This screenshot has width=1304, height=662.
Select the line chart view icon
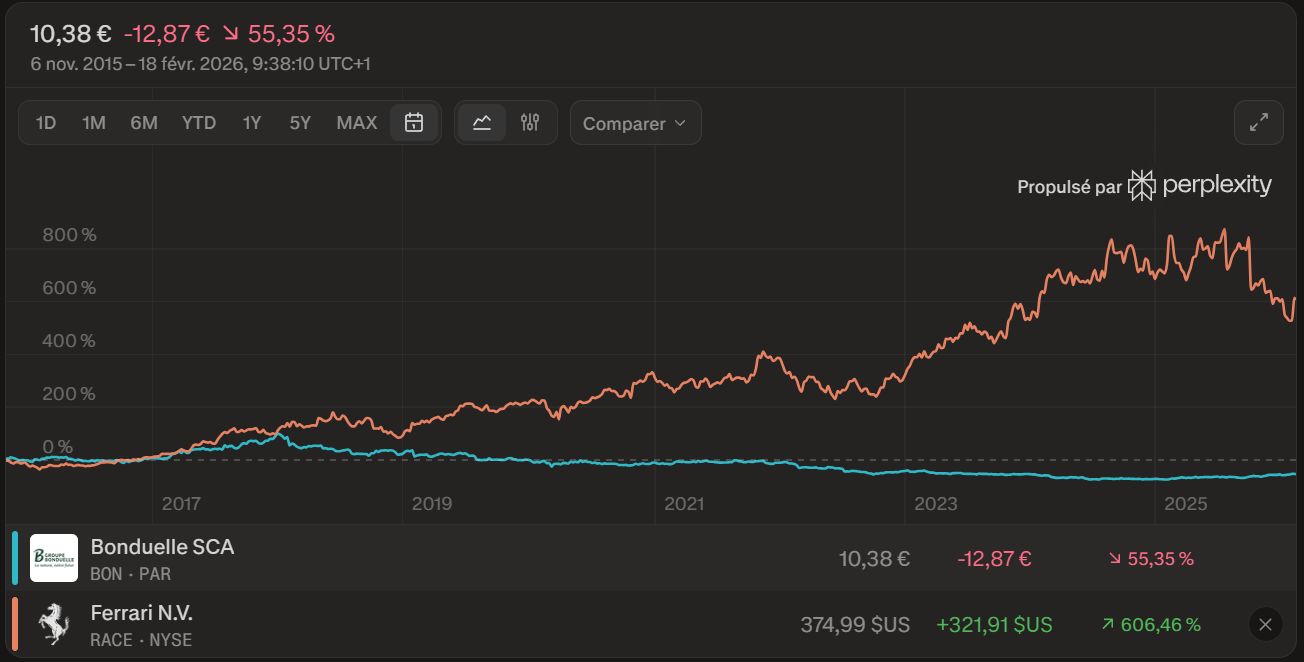pyautogui.click(x=482, y=123)
